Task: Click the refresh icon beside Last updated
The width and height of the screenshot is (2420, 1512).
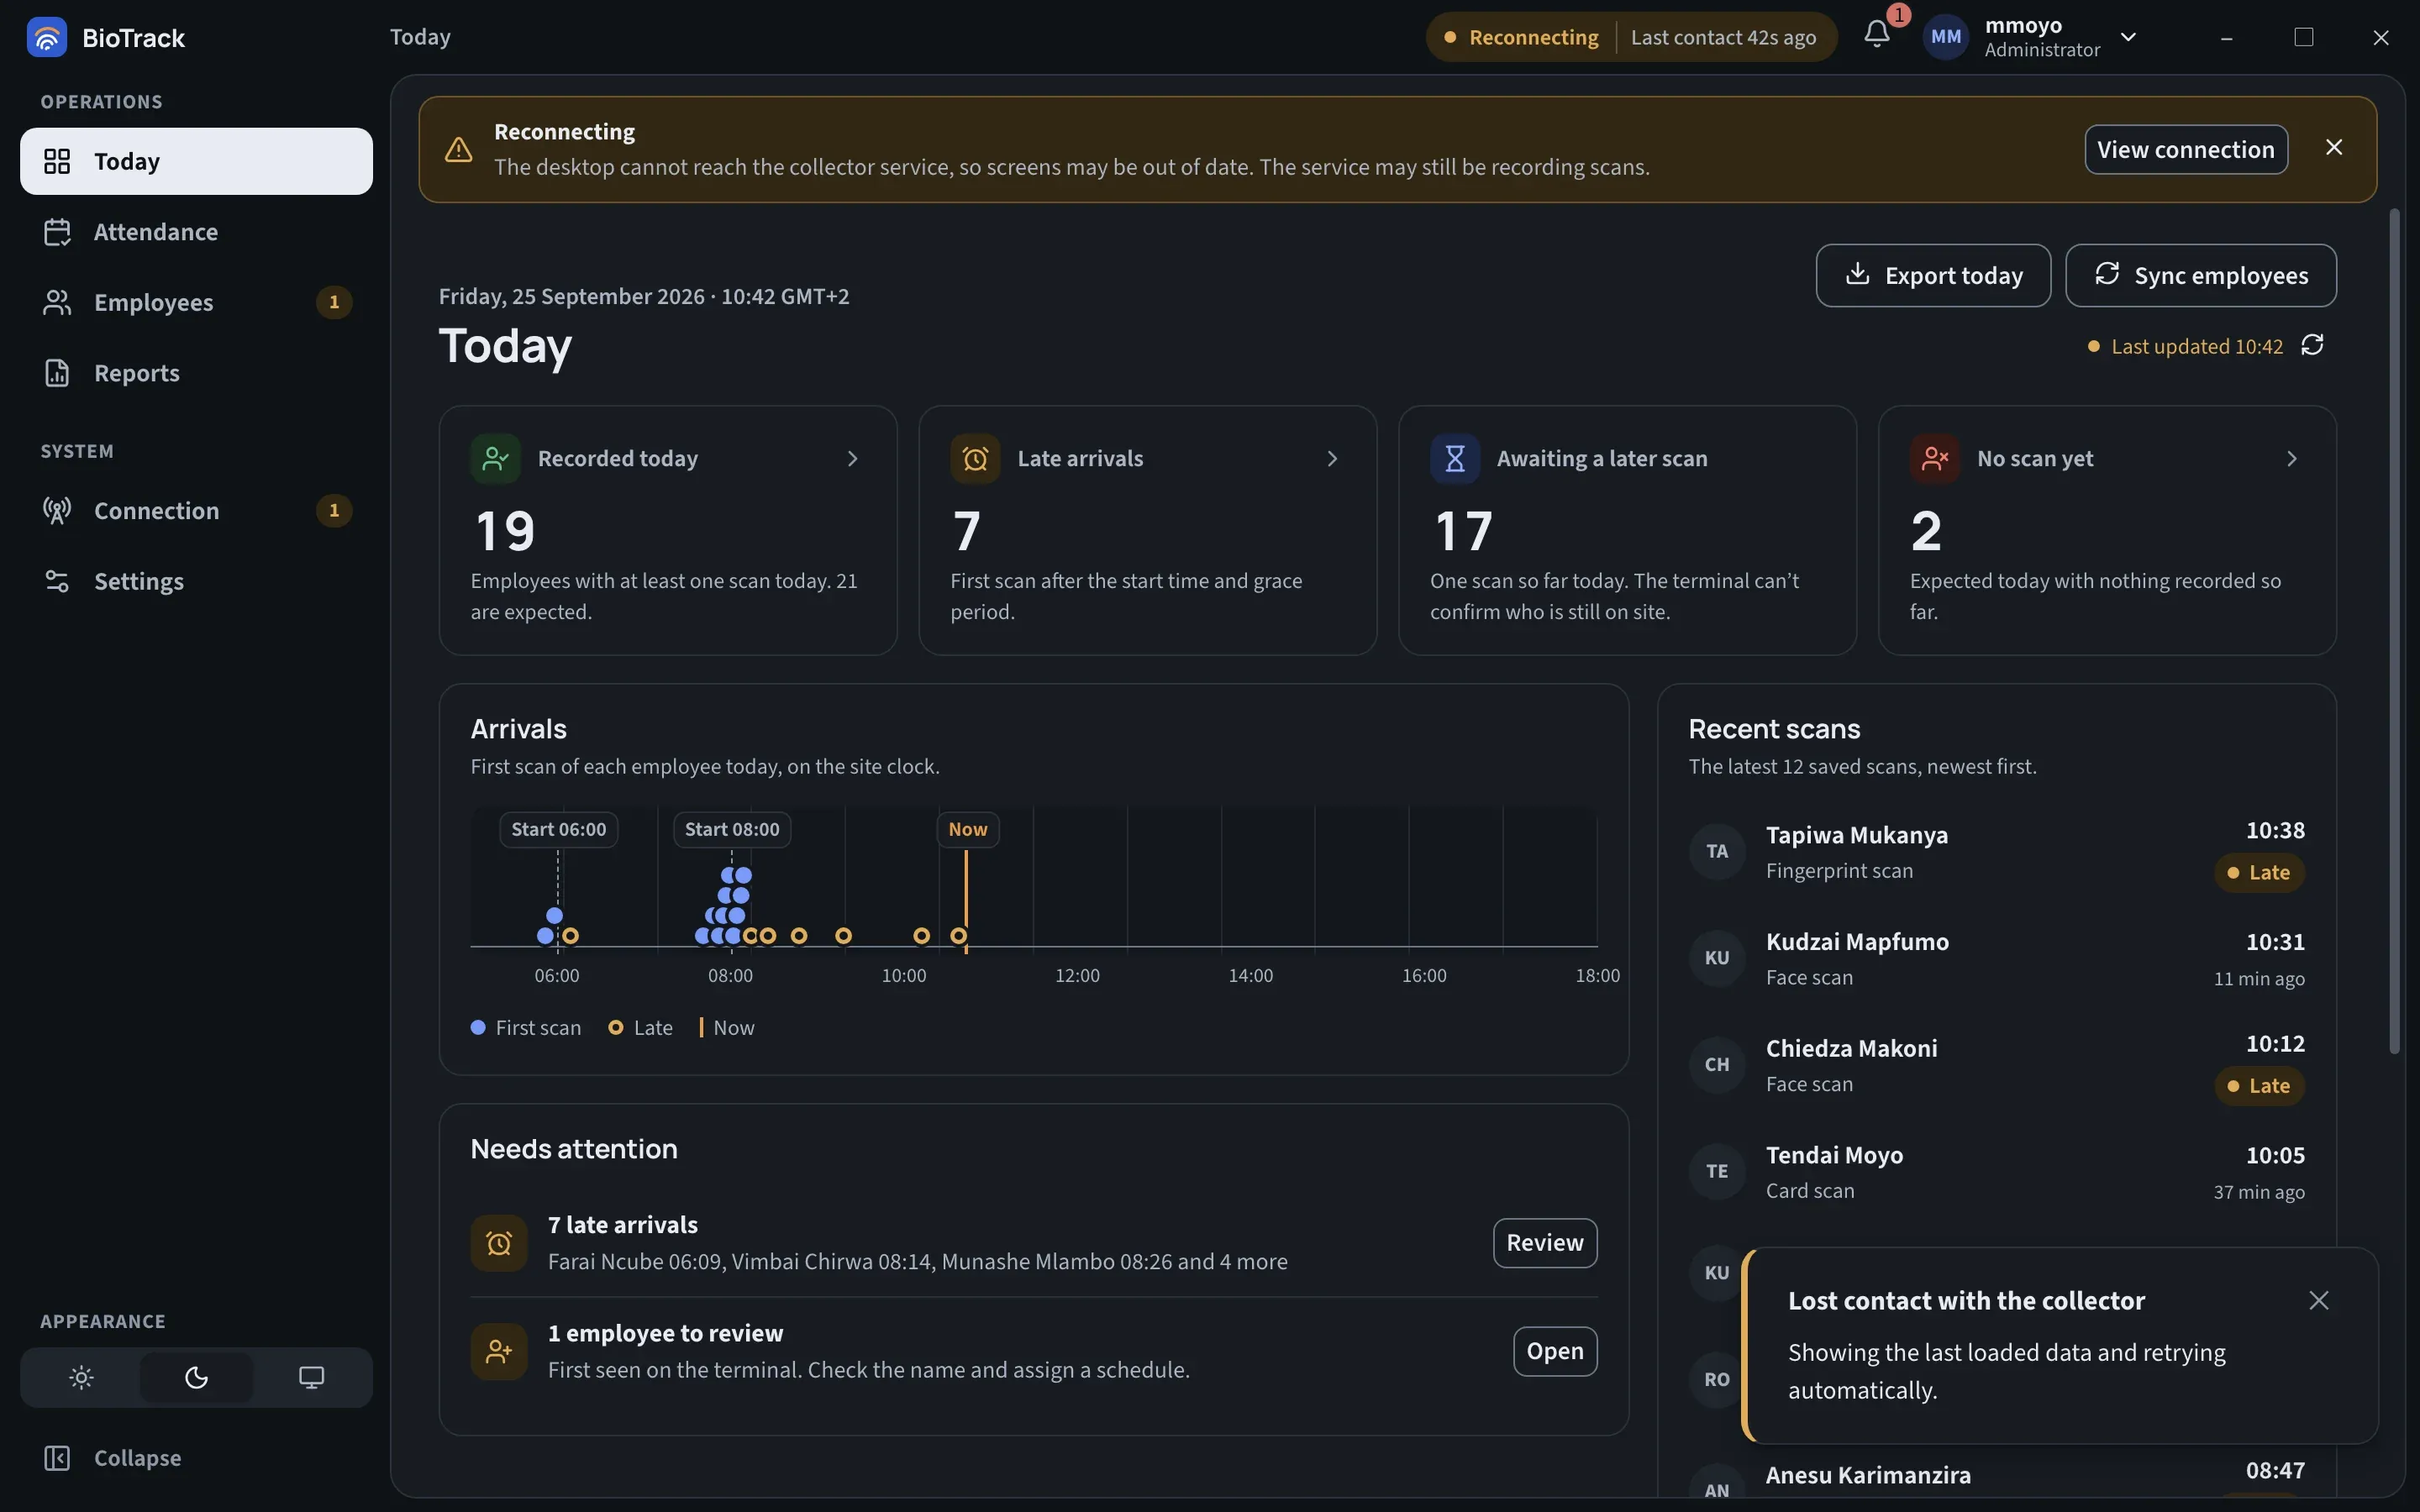Action: [x=2312, y=345]
